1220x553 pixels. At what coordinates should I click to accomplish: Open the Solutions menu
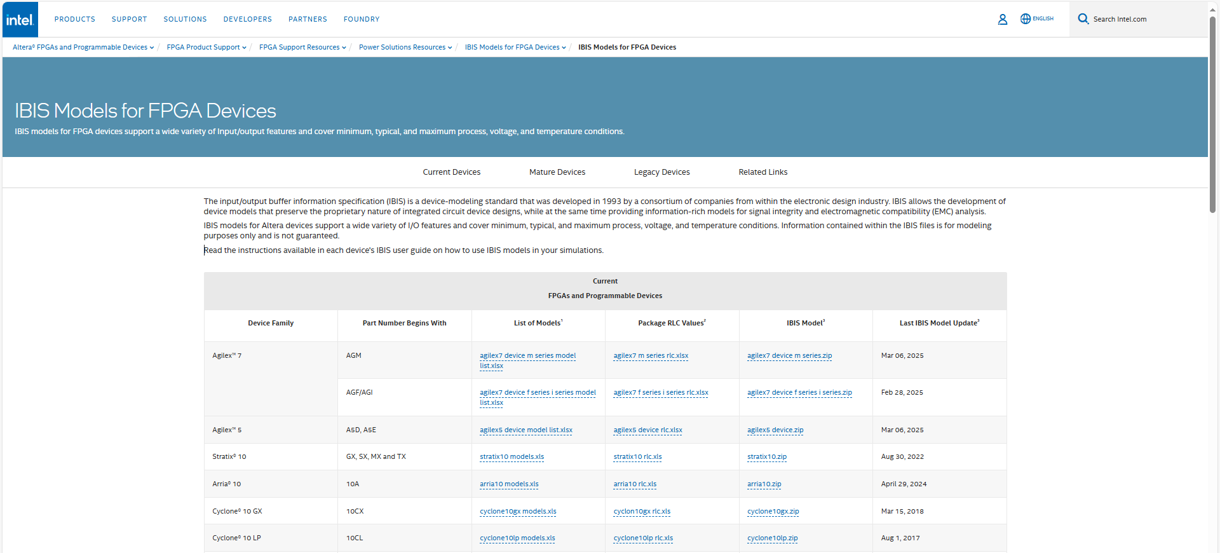tap(185, 19)
